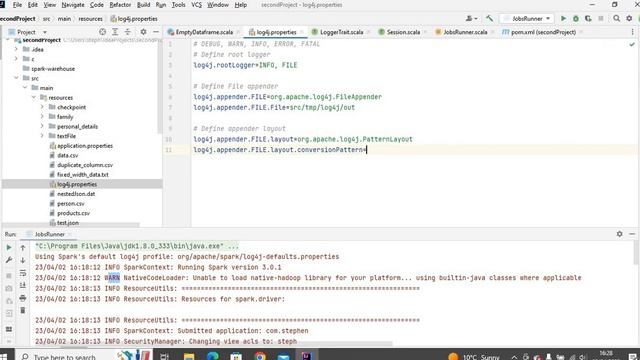Select person.csv file
This screenshot has width=640, height=360.
(71, 203)
